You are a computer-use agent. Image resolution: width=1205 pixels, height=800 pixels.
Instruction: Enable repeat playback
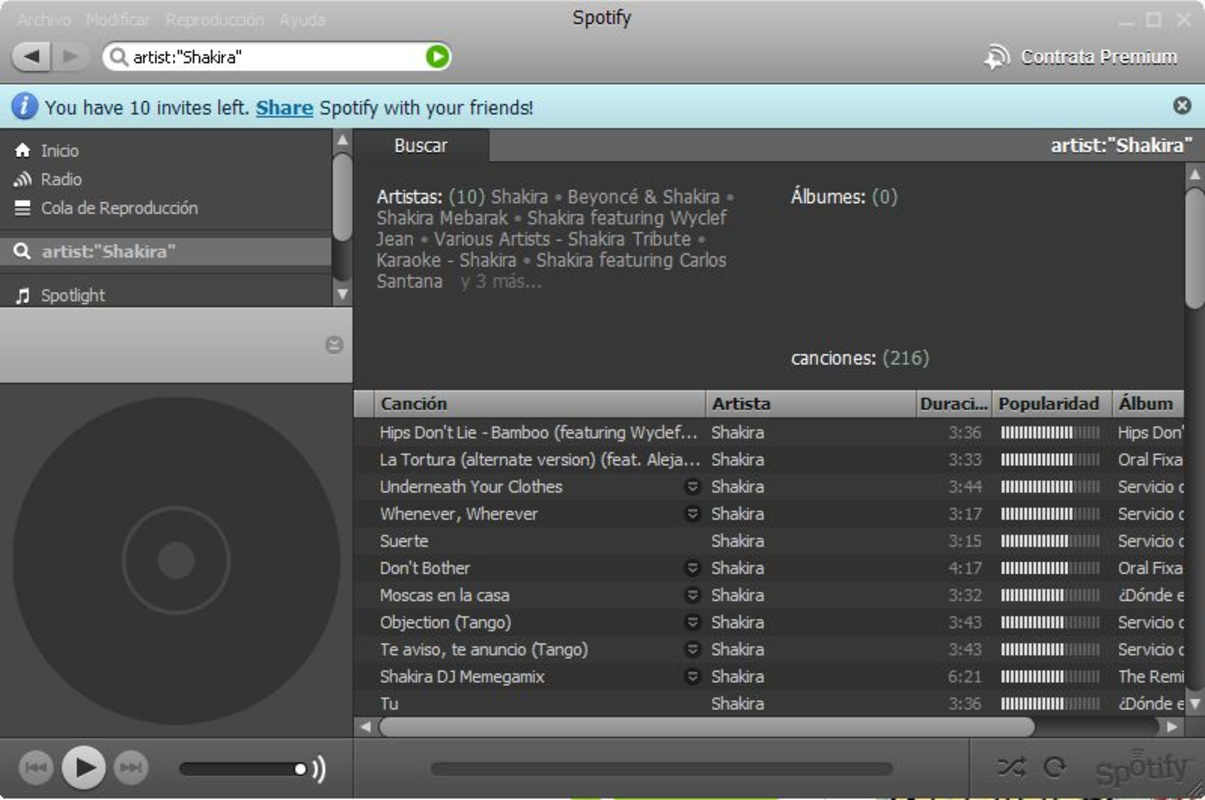coord(1053,768)
